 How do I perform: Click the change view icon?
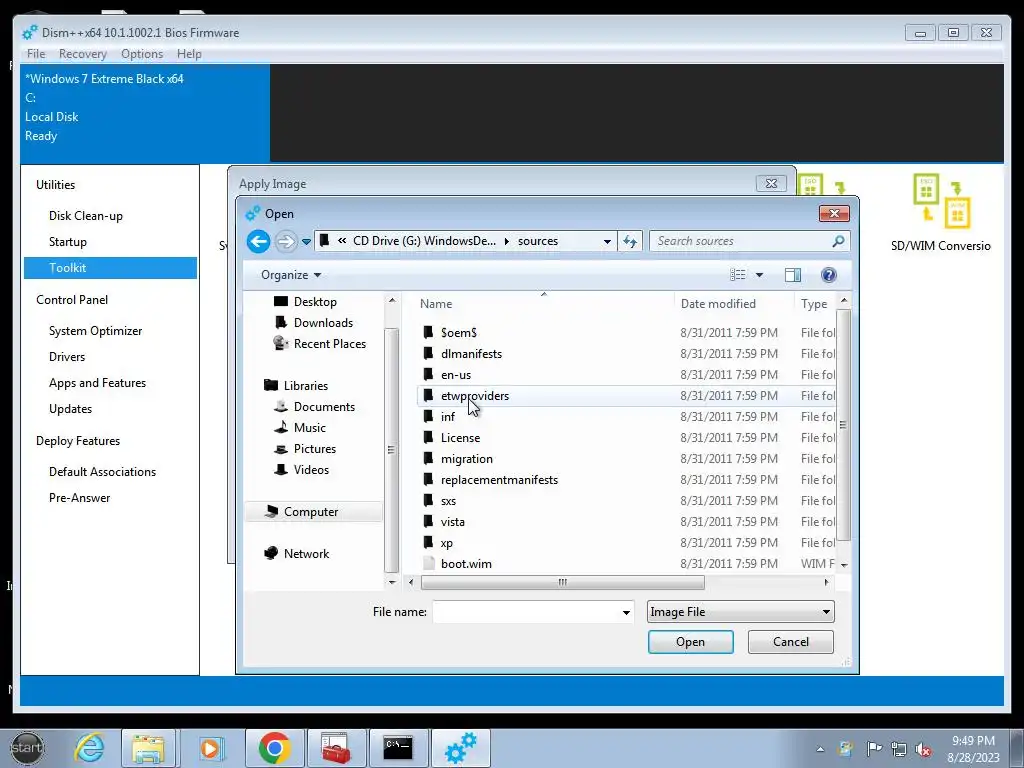(737, 275)
